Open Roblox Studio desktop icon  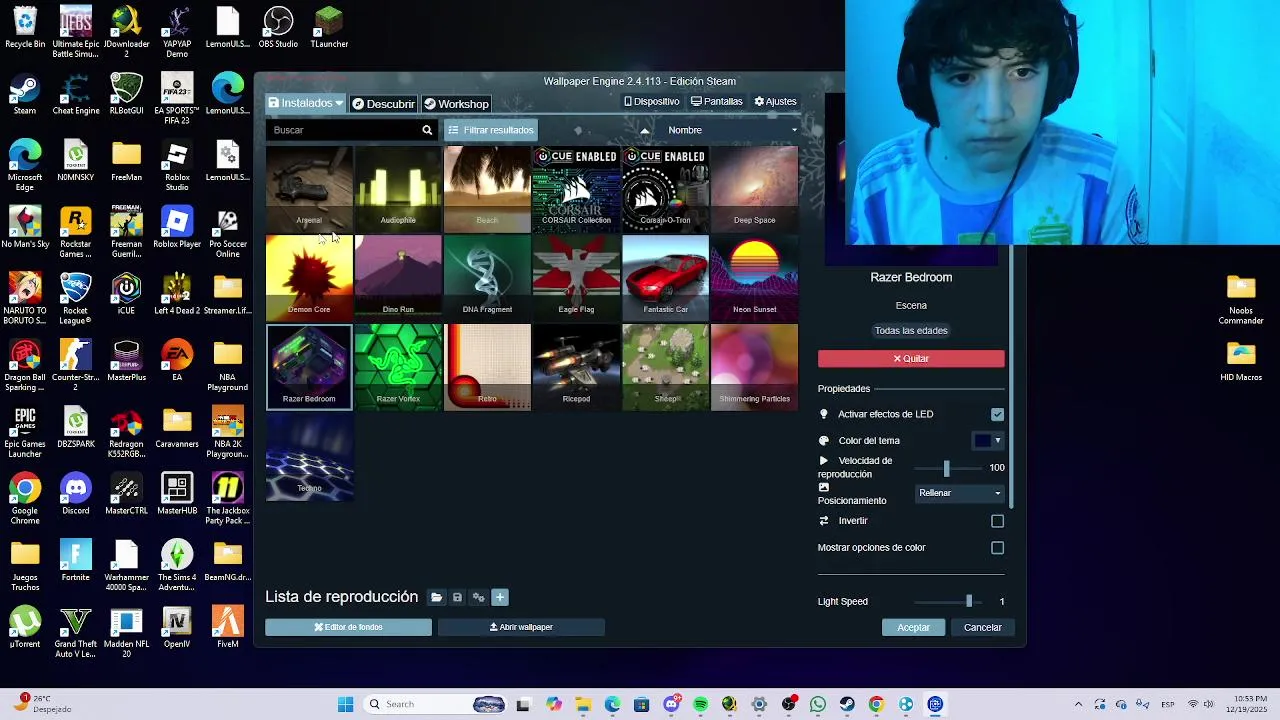(177, 166)
